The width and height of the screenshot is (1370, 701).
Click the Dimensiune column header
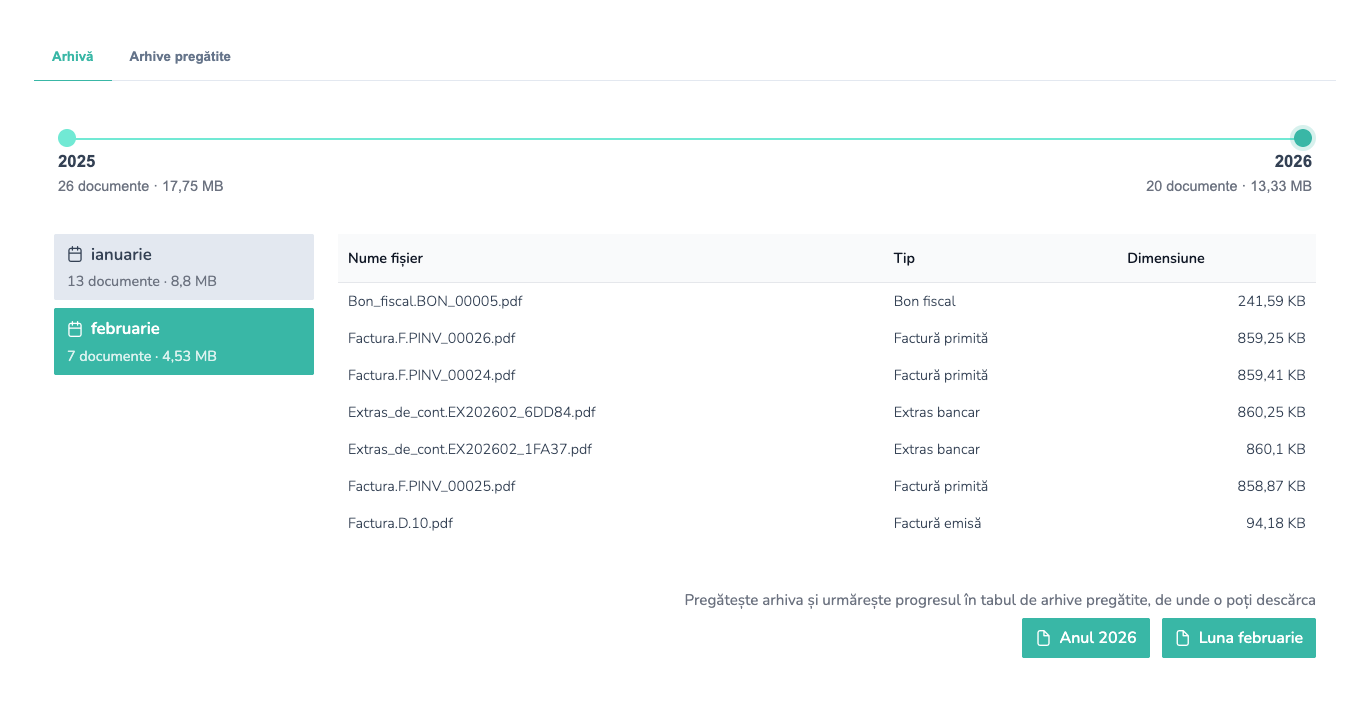(x=1165, y=258)
